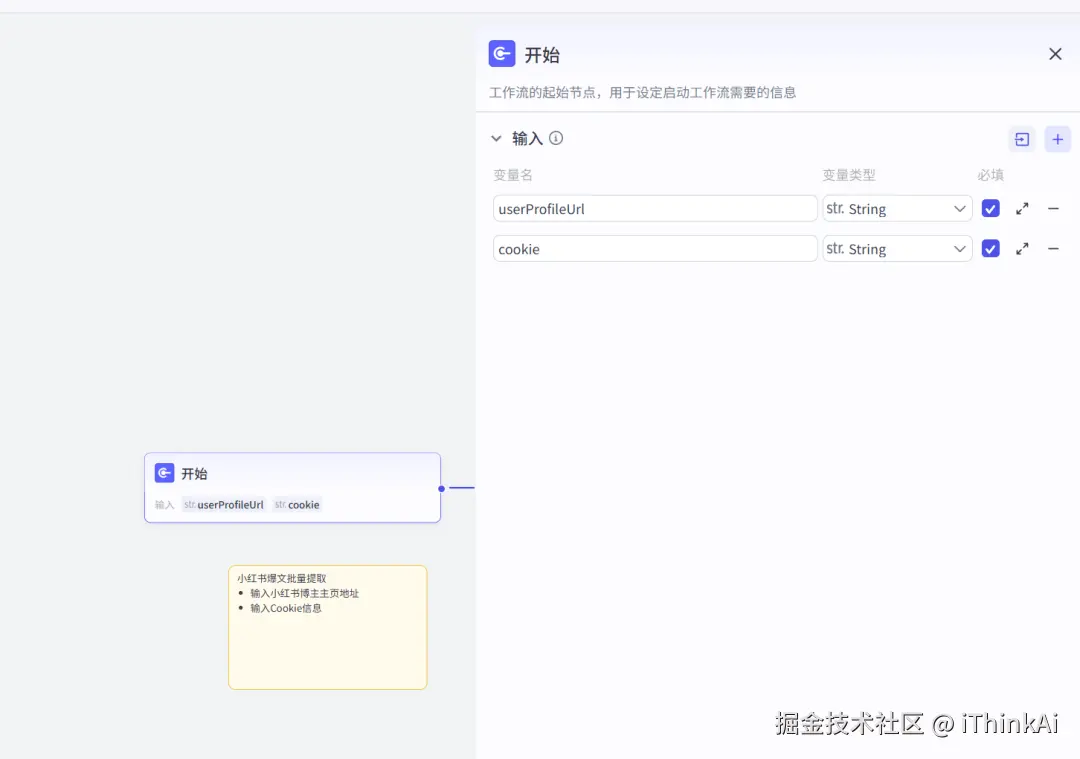Click the userProfileUrl tag in 开始 node
This screenshot has height=759, width=1080.
[x=224, y=505]
